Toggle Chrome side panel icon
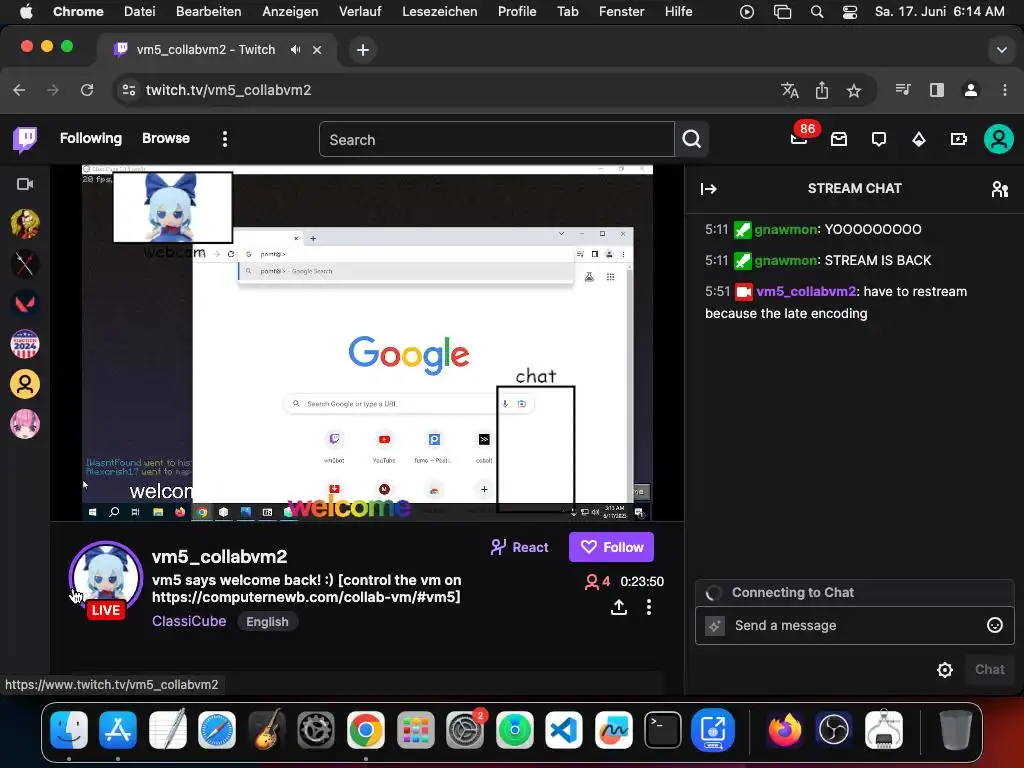This screenshot has width=1024, height=768. (936, 90)
